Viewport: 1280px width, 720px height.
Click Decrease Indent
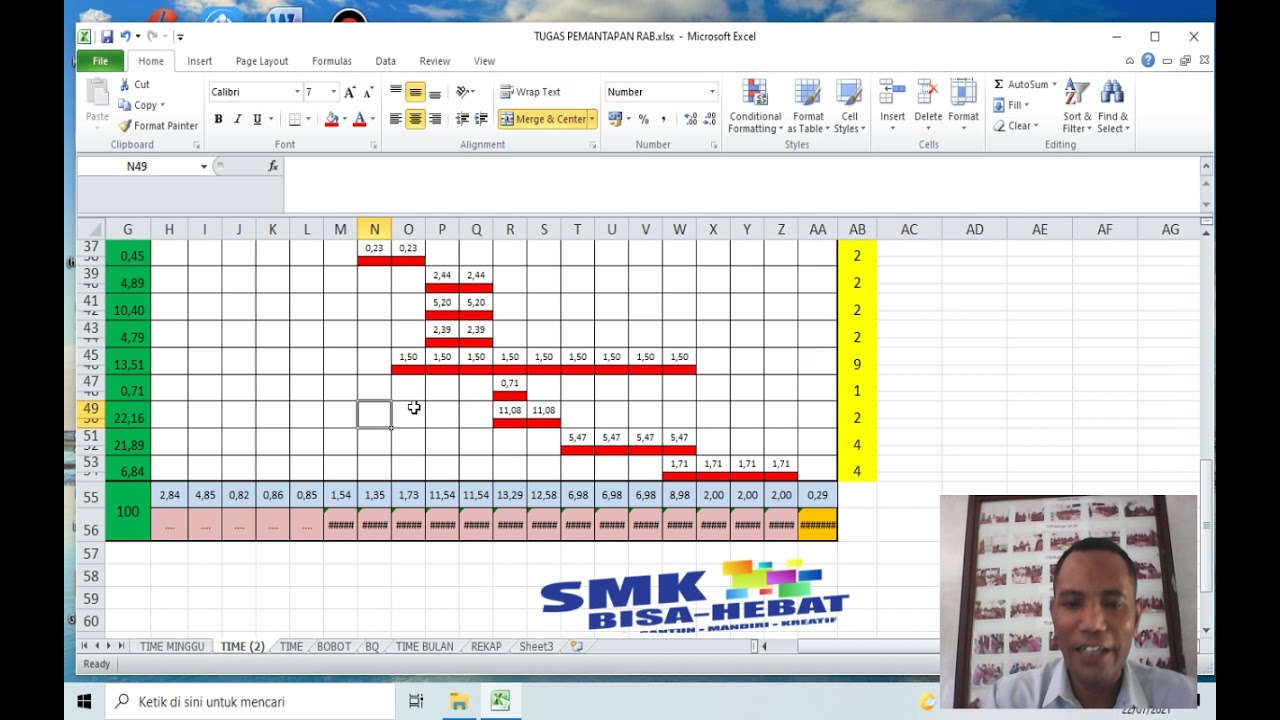pos(462,119)
